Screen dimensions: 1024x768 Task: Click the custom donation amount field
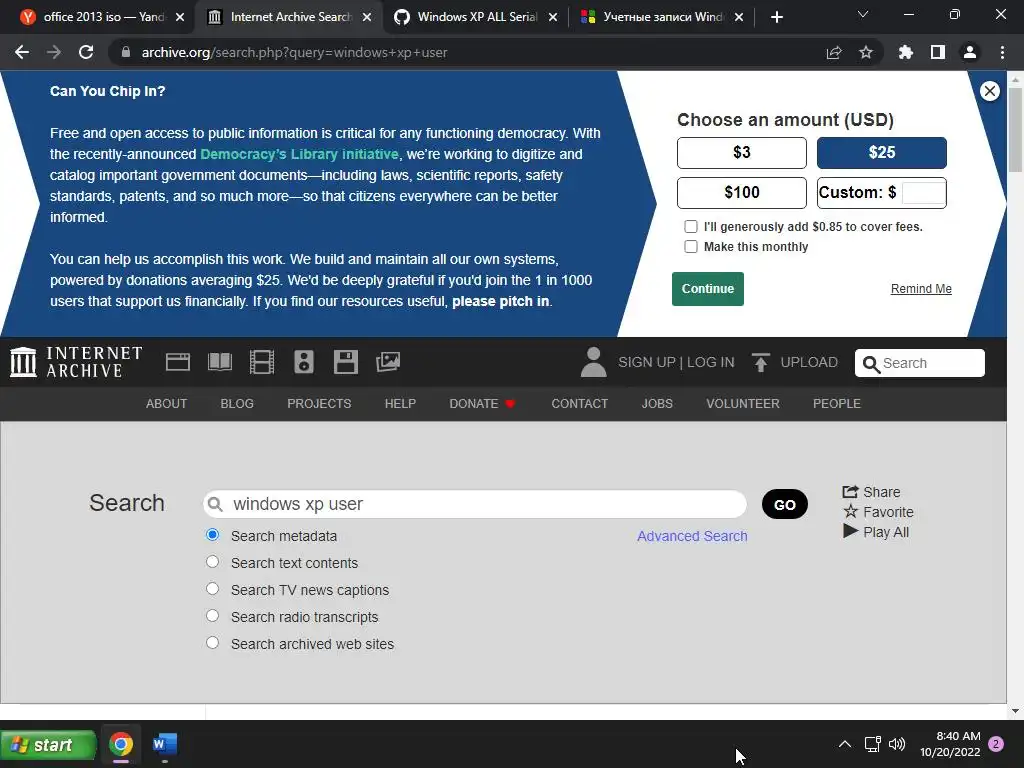click(923, 193)
